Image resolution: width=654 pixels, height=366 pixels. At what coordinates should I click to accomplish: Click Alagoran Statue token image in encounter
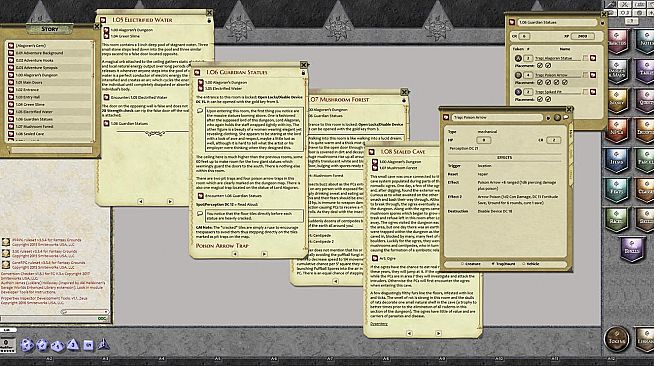click(x=518, y=58)
